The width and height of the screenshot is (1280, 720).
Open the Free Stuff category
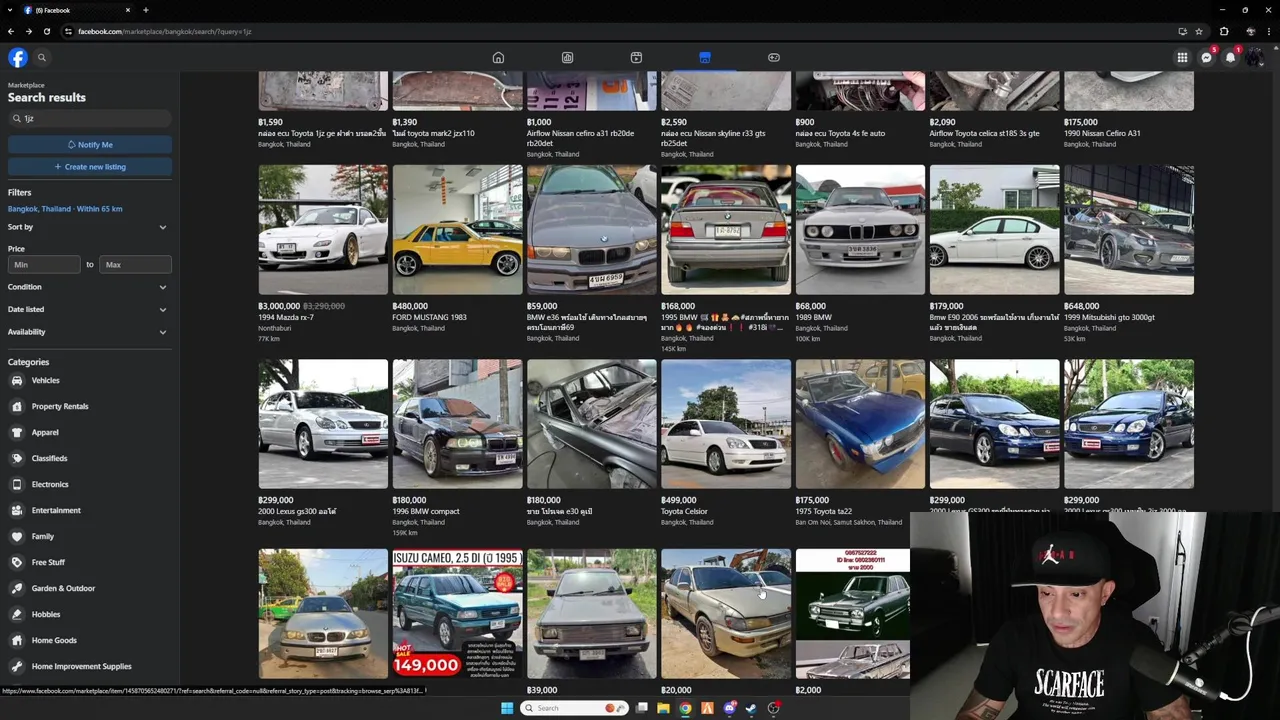(x=88, y=563)
